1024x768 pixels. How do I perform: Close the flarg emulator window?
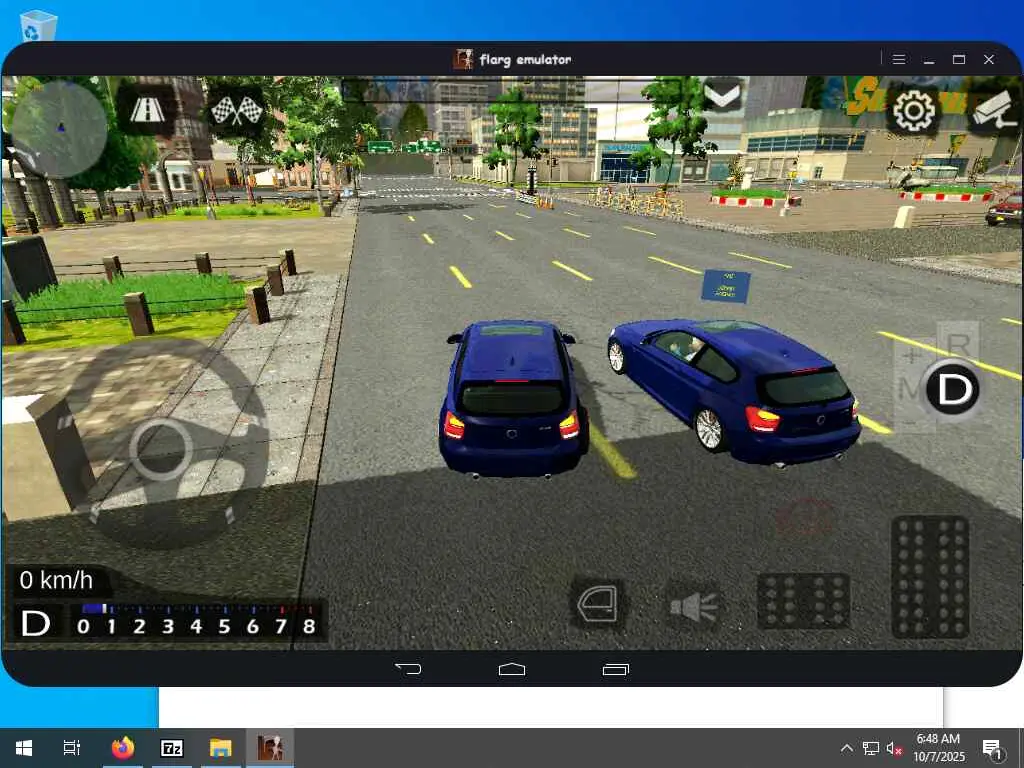tap(989, 59)
